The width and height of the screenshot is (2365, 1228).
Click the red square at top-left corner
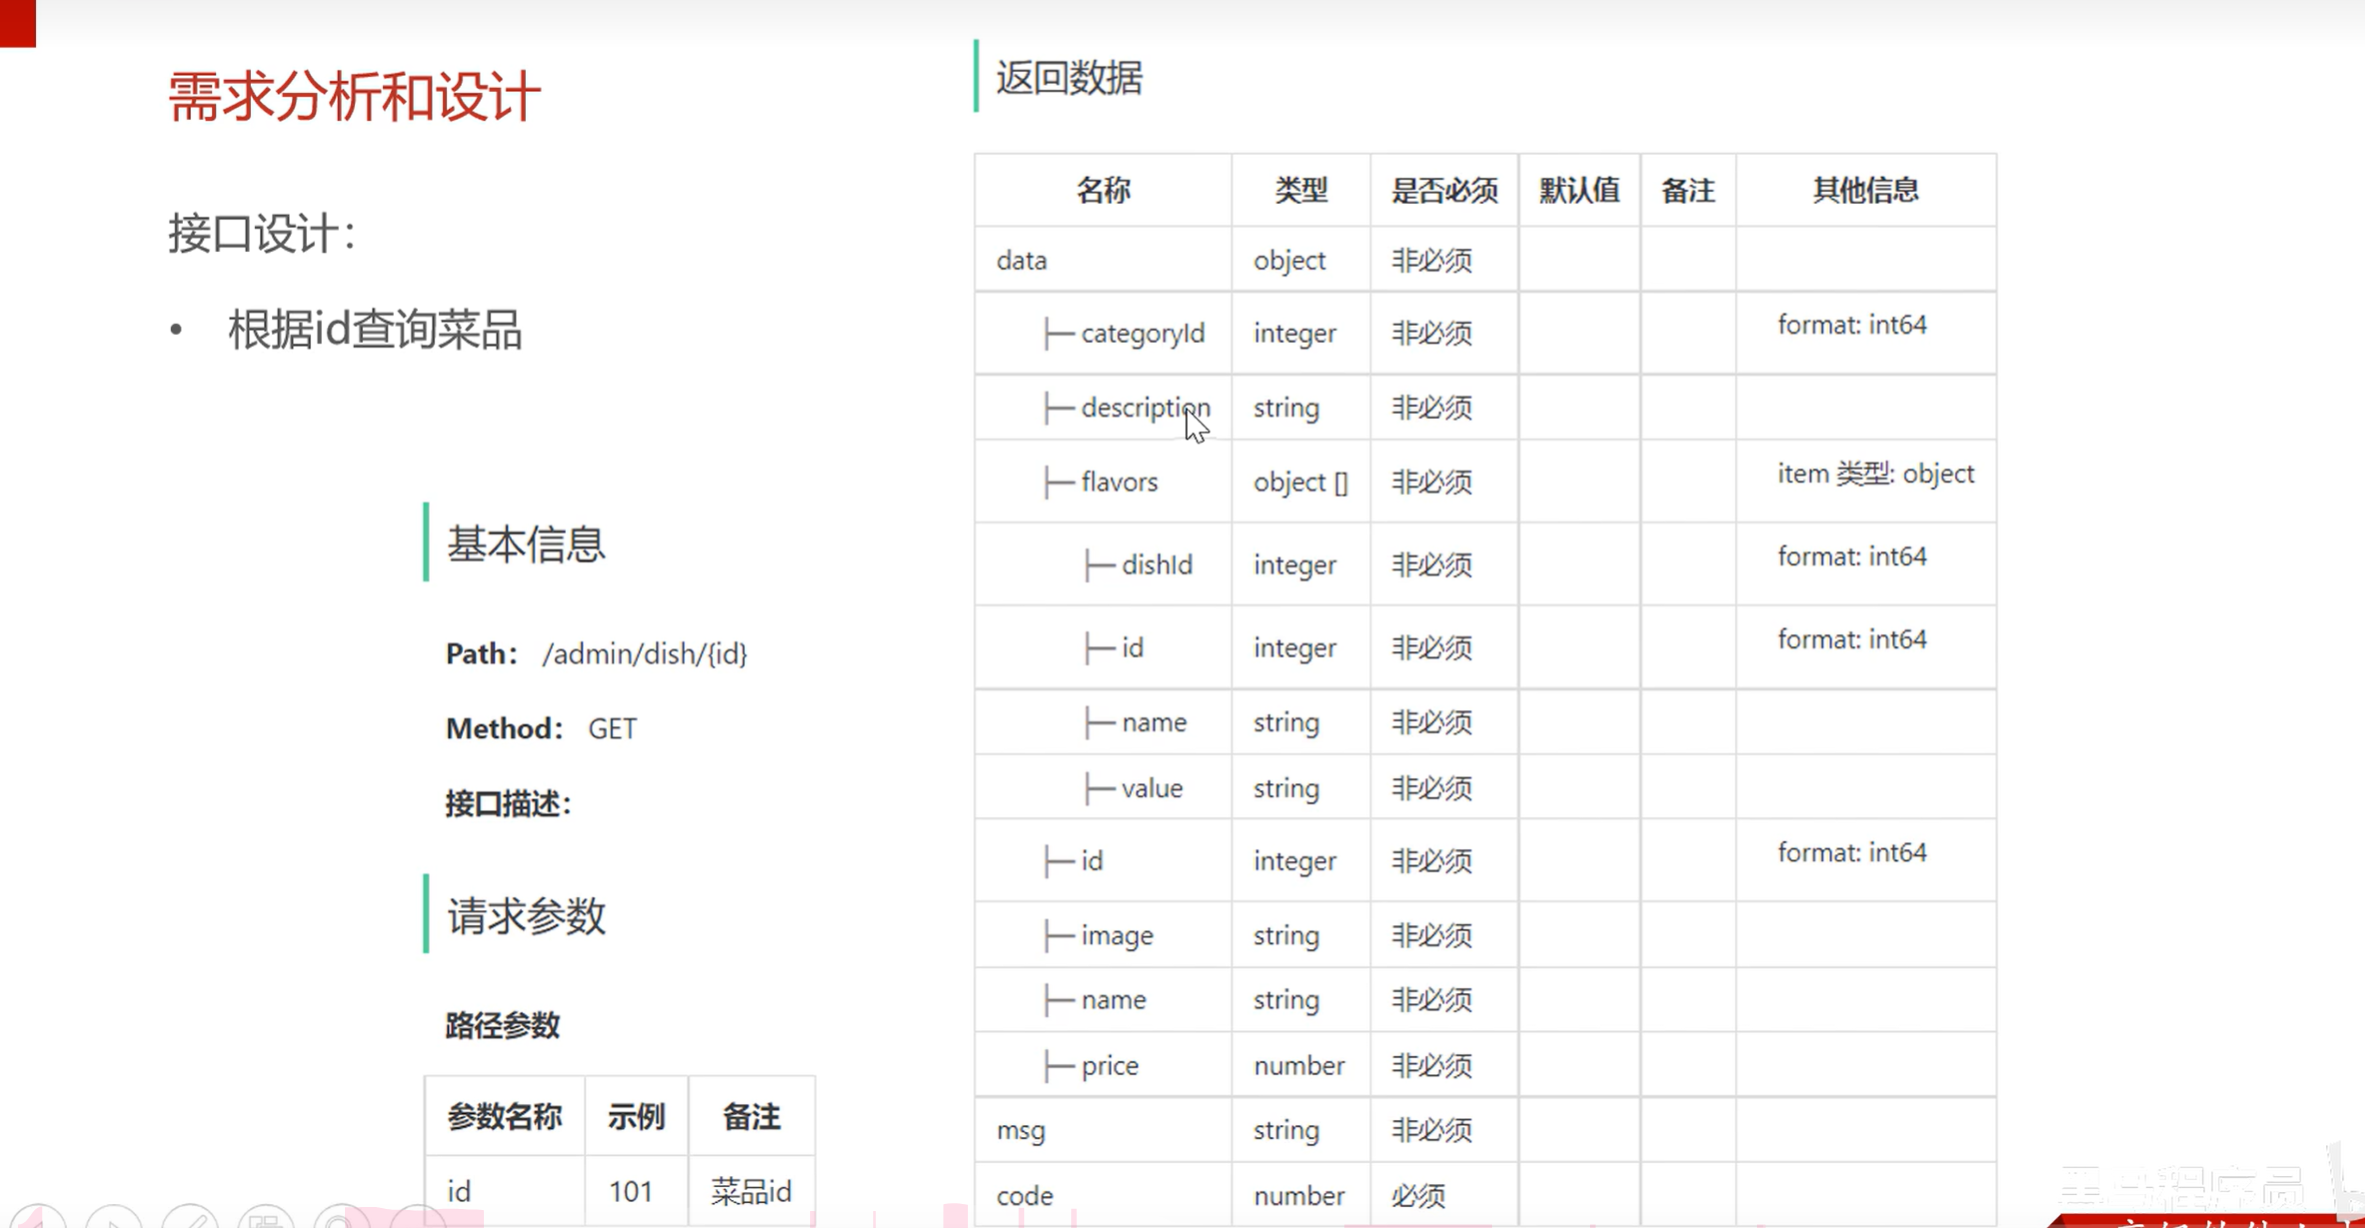[17, 22]
